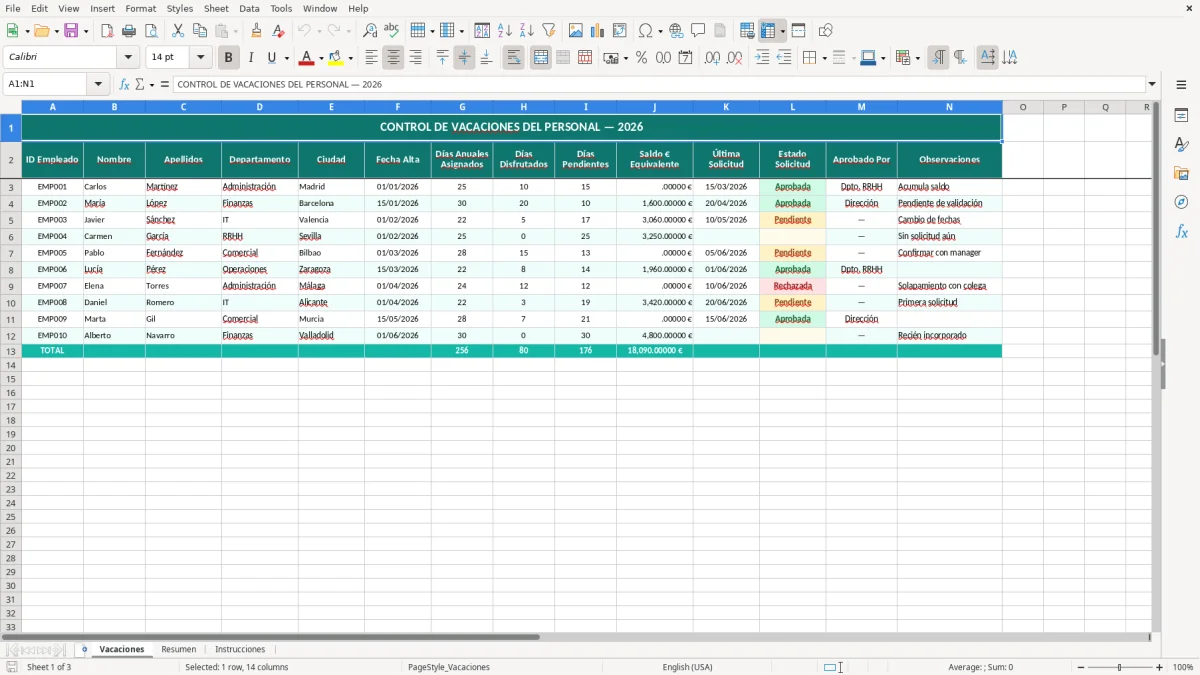
Task: Click Clear Direct Formatting icon
Action: [x=278, y=31]
